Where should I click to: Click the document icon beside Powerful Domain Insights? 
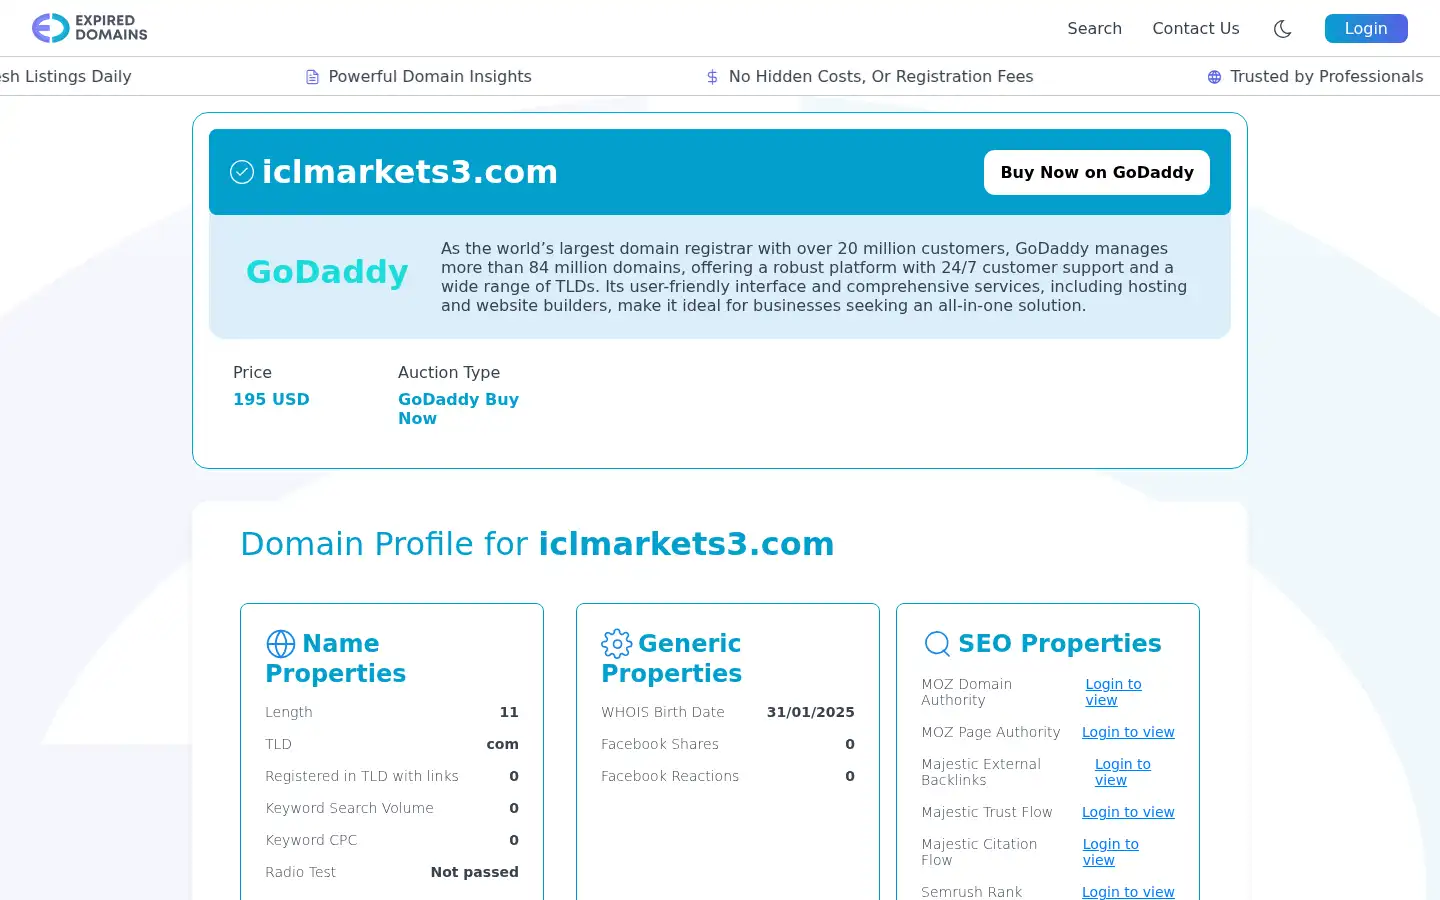(x=312, y=77)
